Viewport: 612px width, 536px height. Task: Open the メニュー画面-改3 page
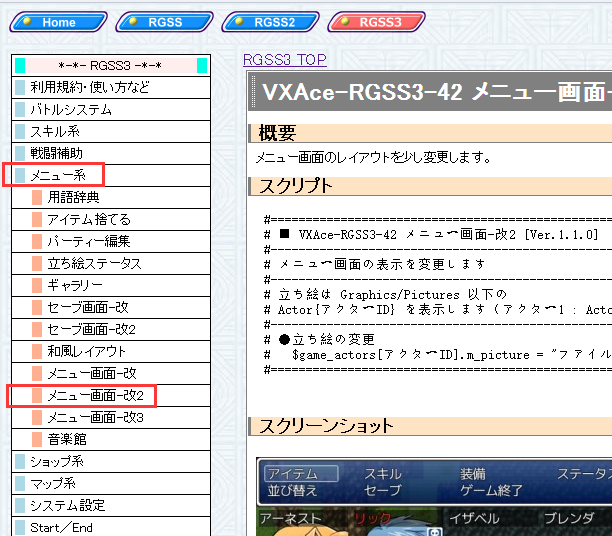(111, 417)
